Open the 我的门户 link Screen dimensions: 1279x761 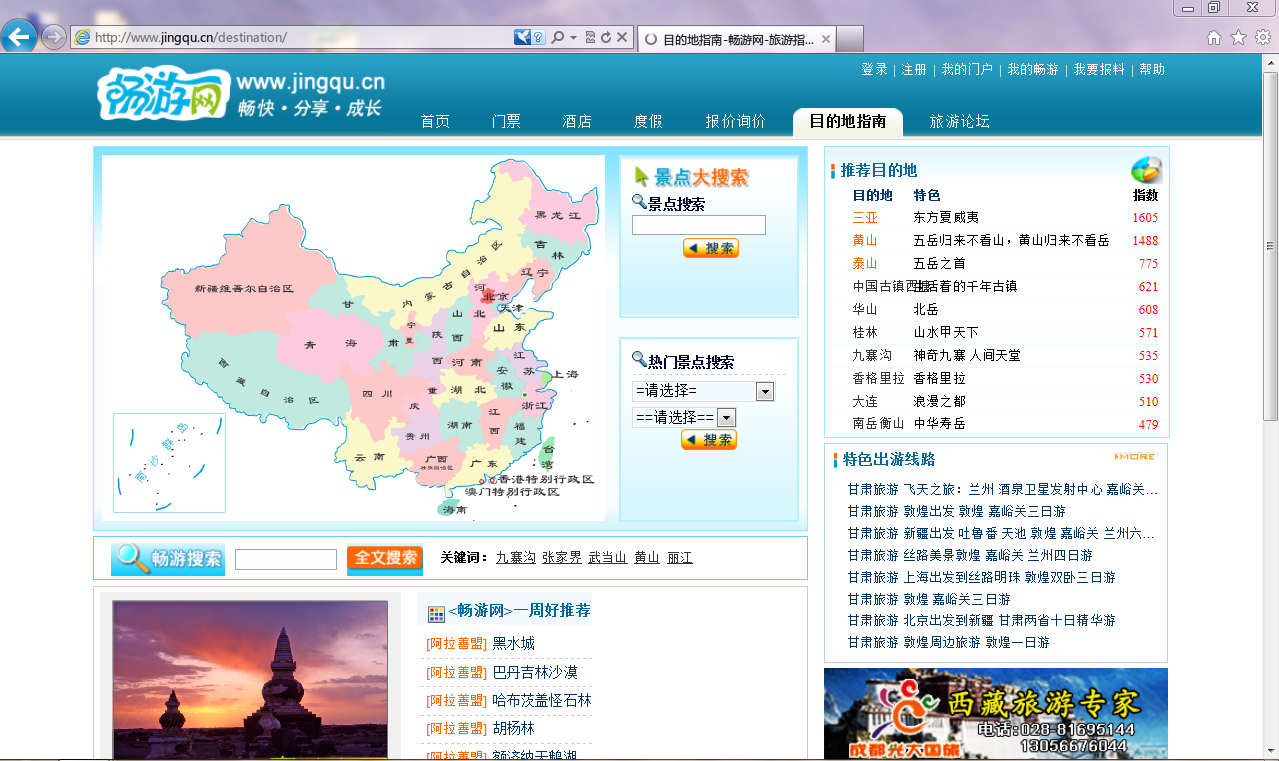[967, 69]
